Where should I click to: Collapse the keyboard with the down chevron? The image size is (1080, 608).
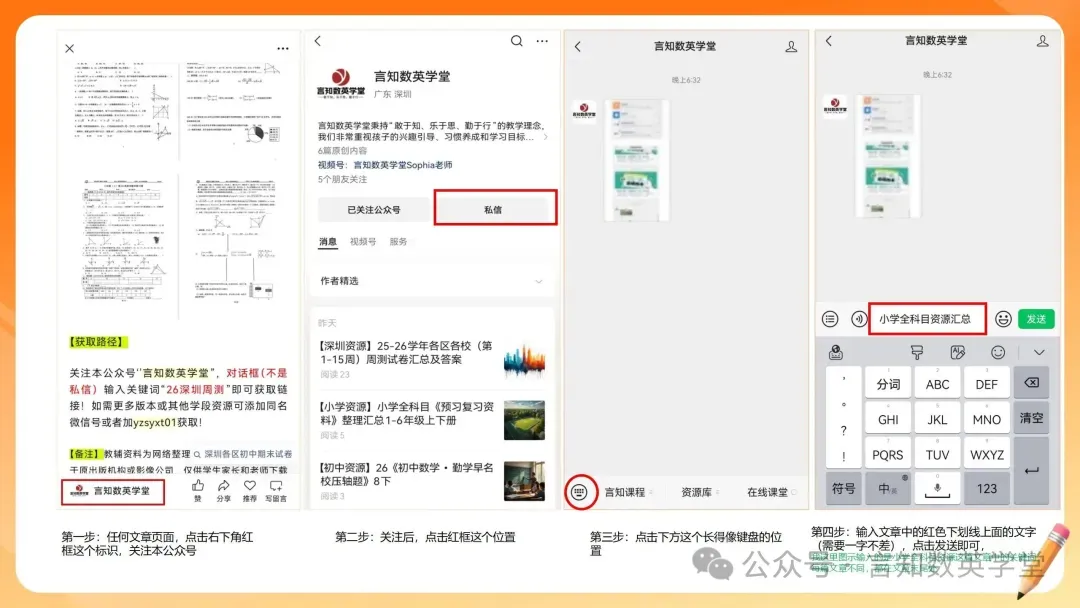(1039, 353)
